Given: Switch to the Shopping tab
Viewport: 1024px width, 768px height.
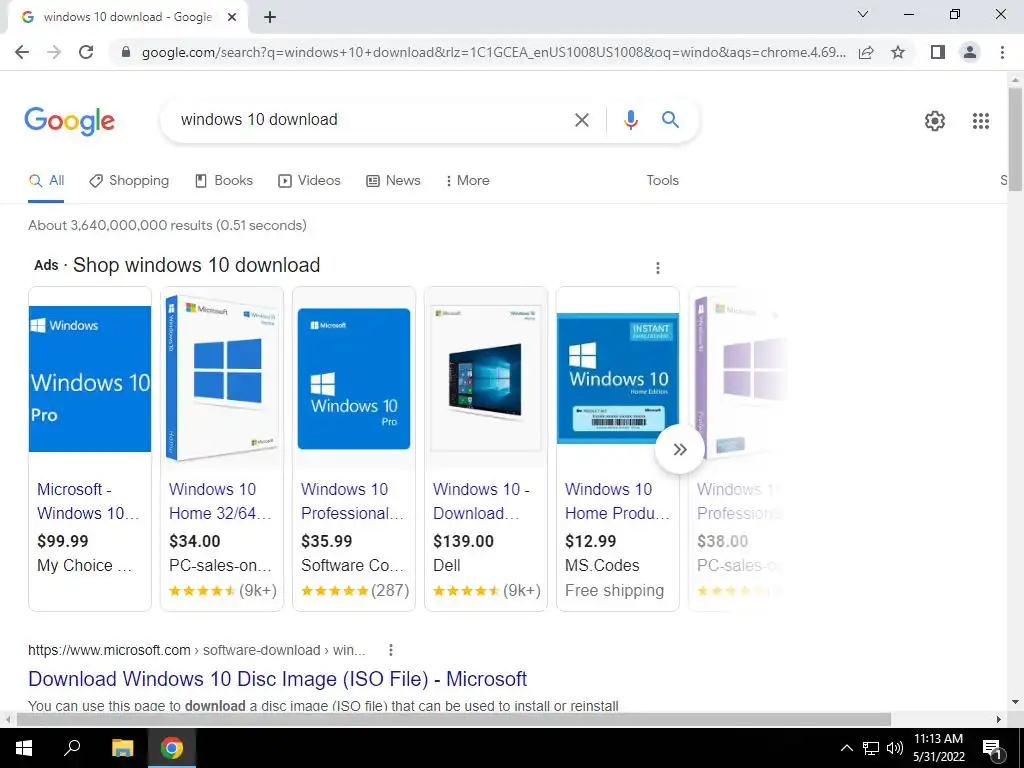Looking at the screenshot, I should [129, 181].
